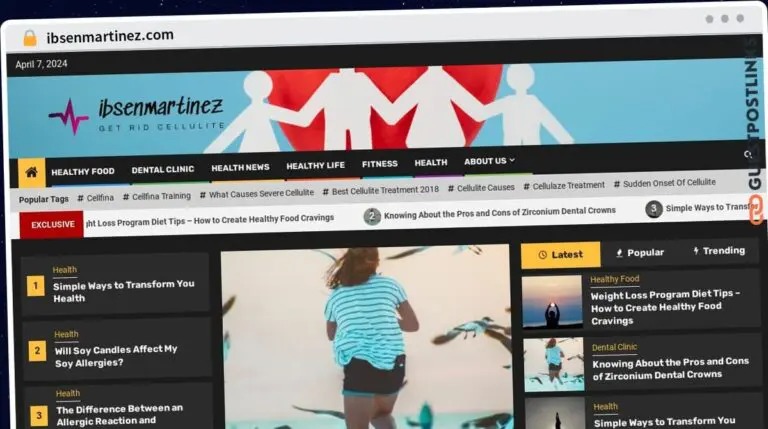Viewport: 768px width, 429px height.
Task: Click the featured image of girl with birds
Action: [x=366, y=338]
